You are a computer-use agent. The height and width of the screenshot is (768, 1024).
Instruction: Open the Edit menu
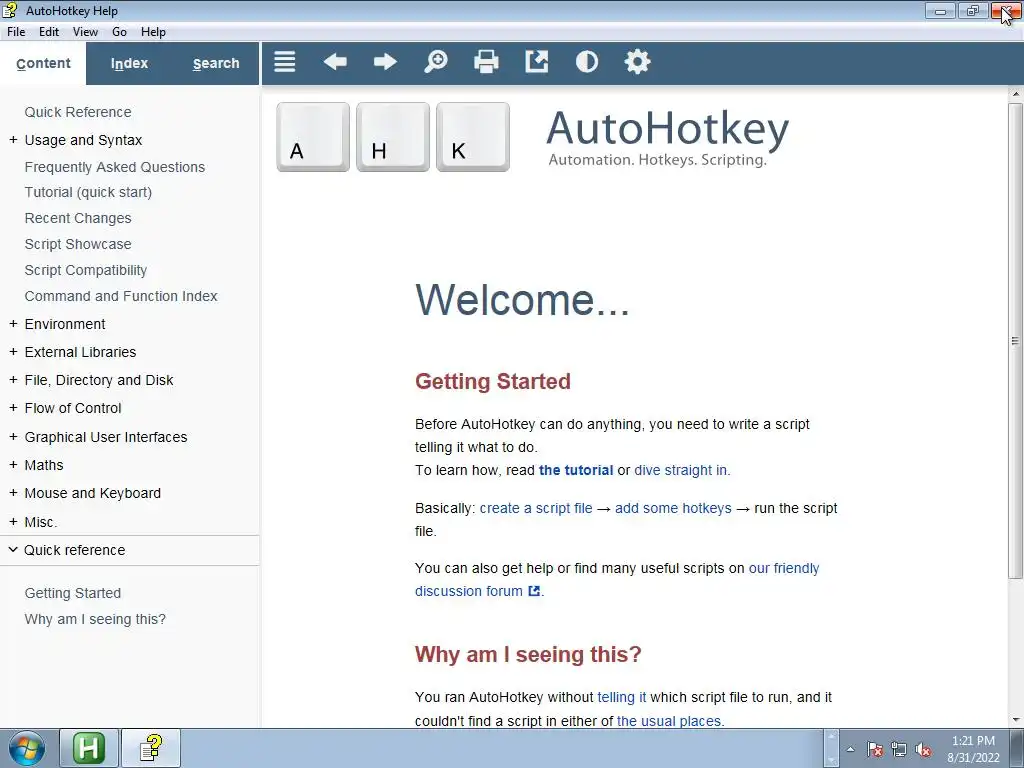pos(49,32)
